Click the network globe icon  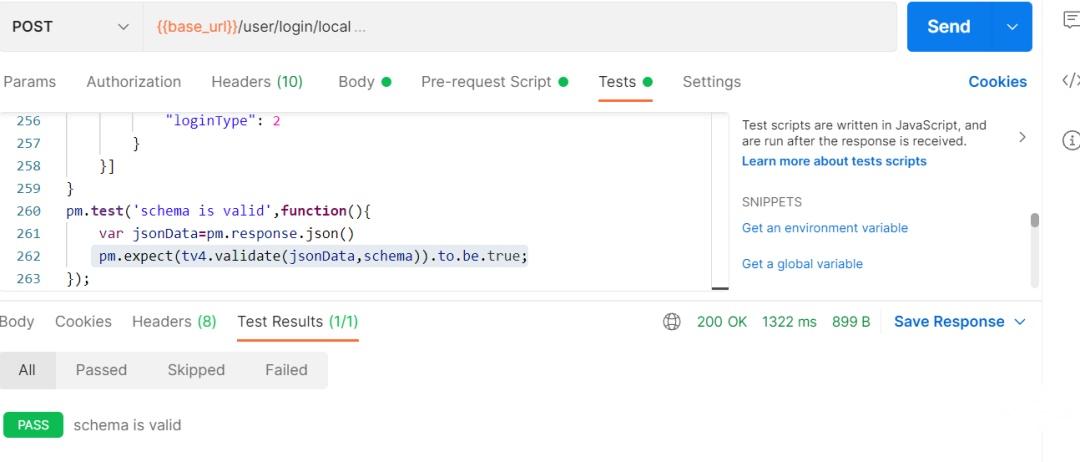[x=672, y=322]
